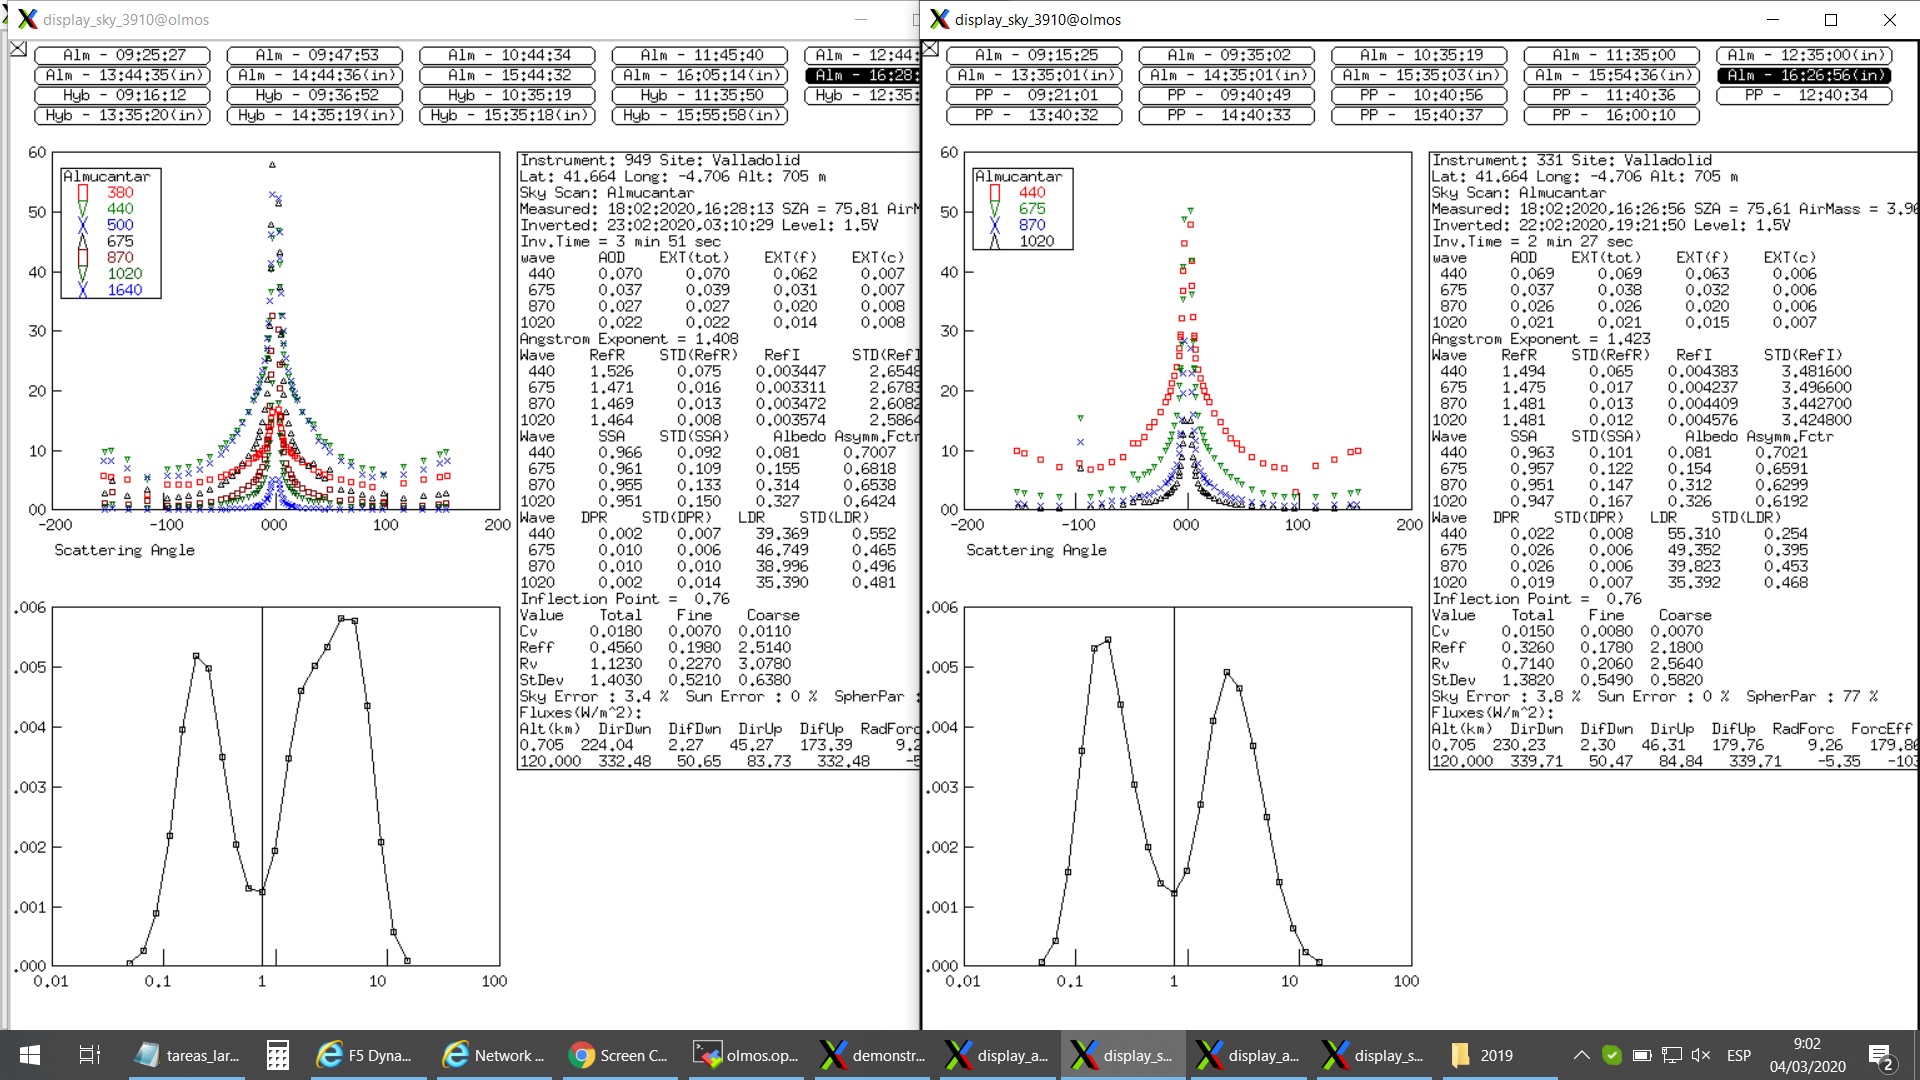Open Calculator from taskbar
Screen dimensions: 1920x1080
tap(278, 1055)
